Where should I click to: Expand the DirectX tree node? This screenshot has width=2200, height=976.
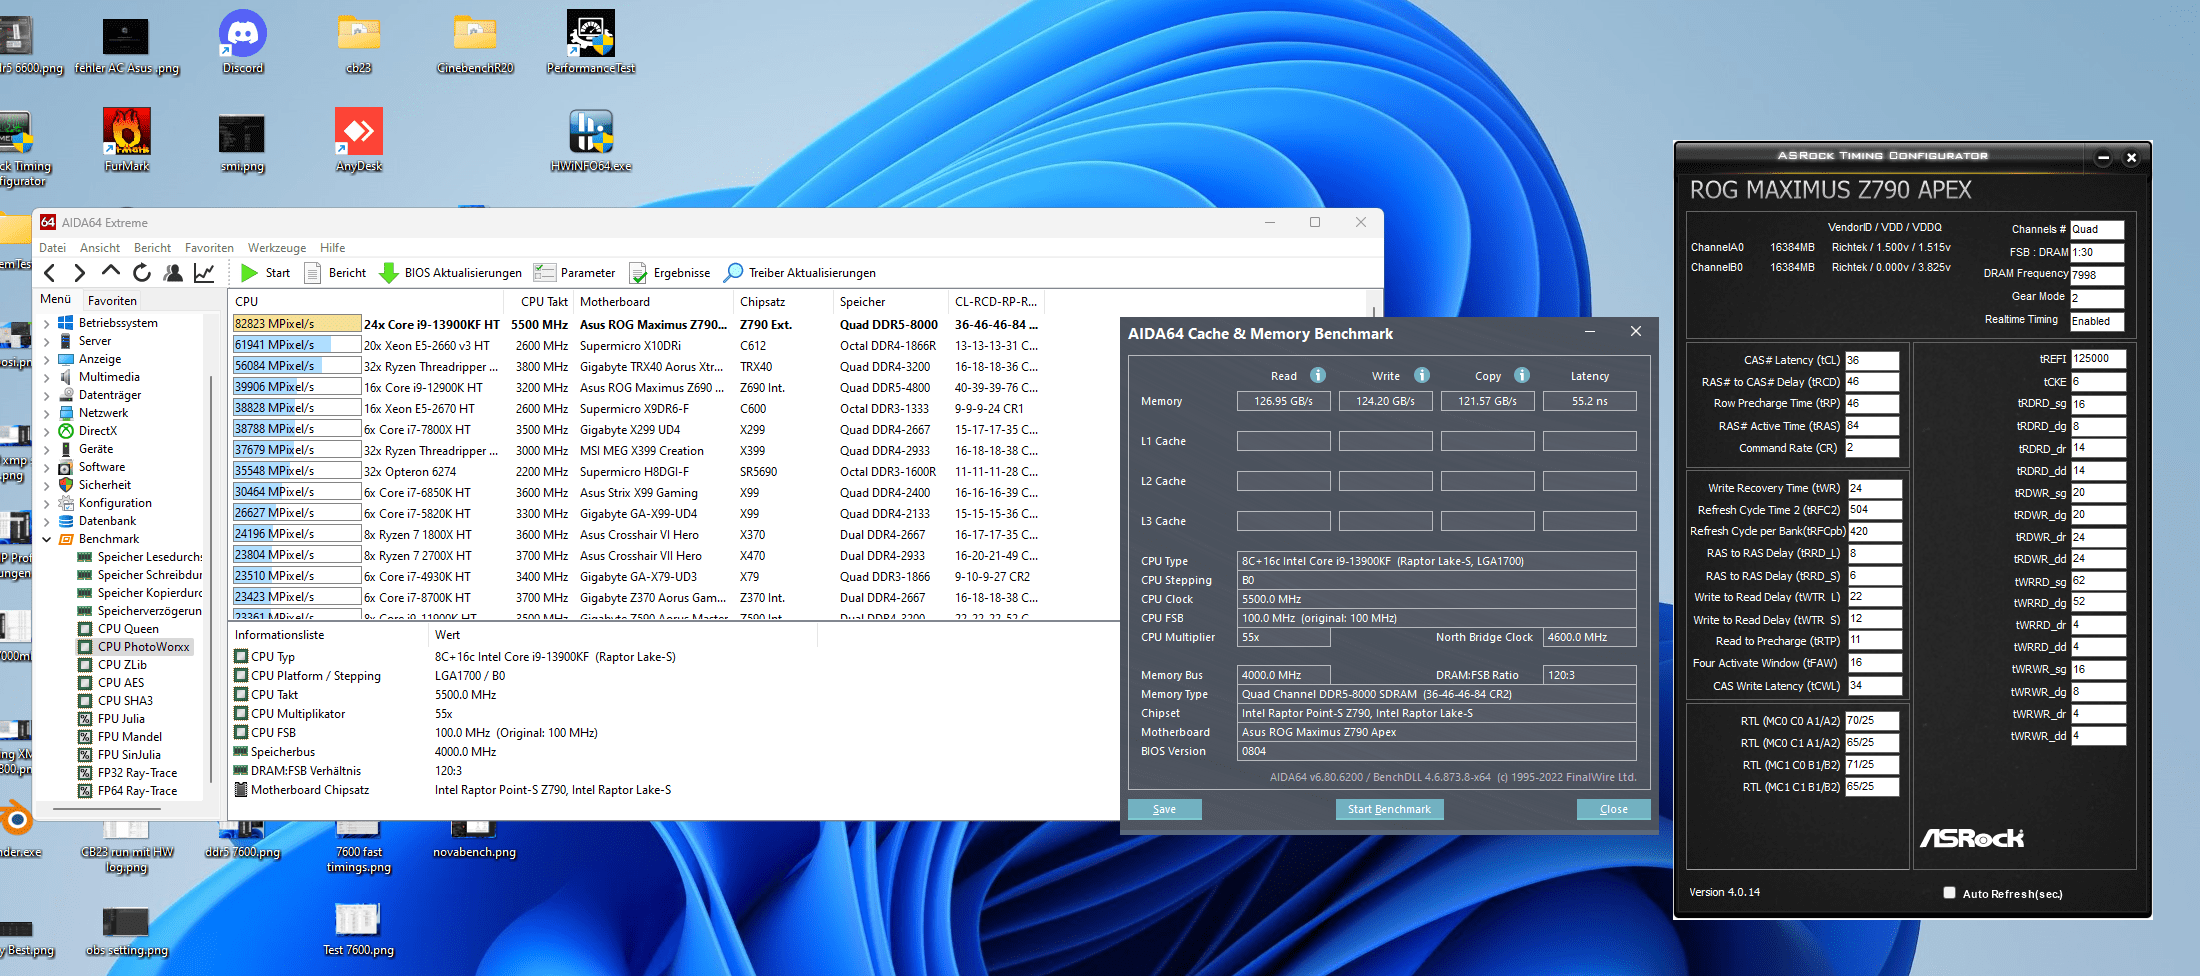[x=46, y=431]
